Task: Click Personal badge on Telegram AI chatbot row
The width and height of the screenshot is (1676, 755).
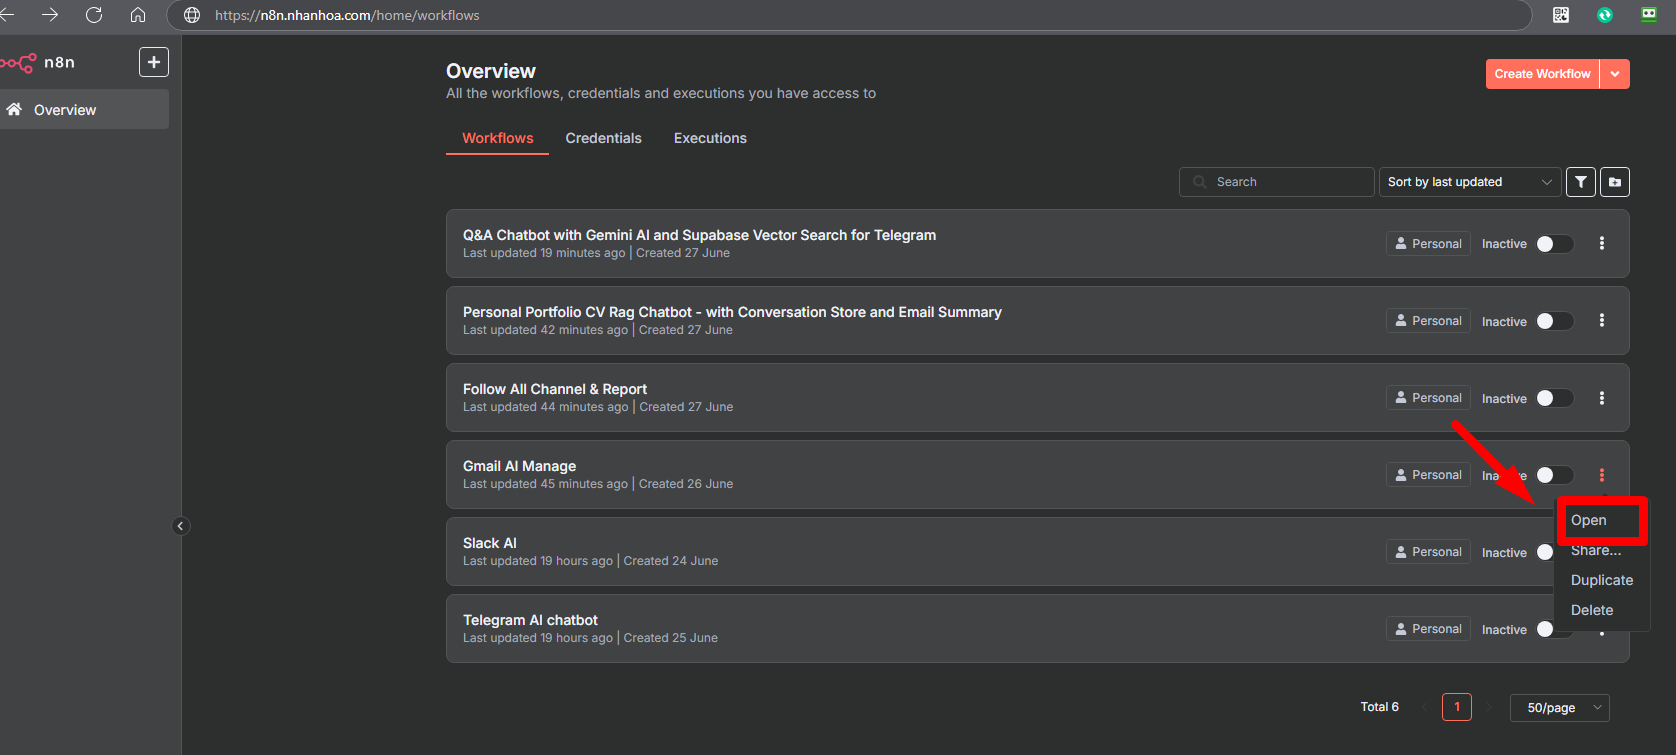Action: click(x=1428, y=629)
